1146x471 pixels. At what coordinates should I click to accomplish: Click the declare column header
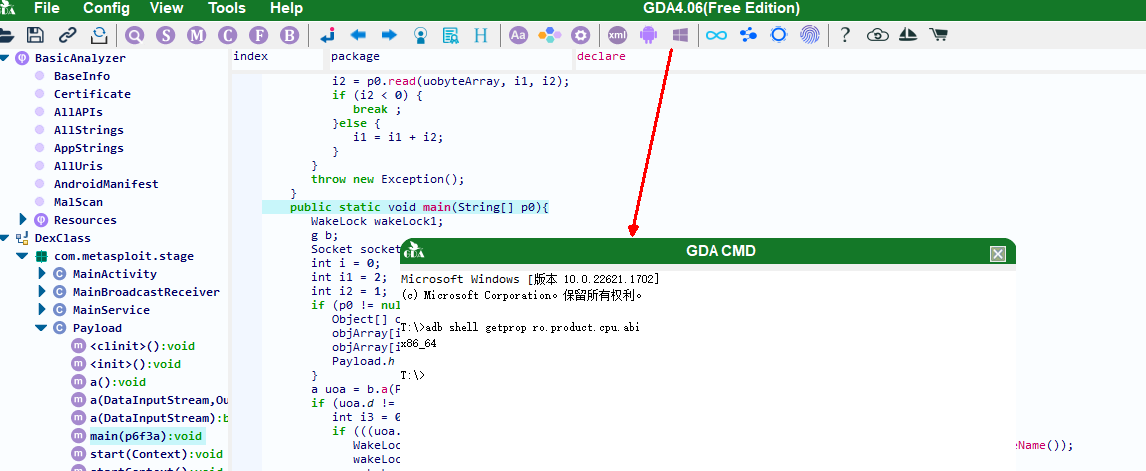coord(602,56)
